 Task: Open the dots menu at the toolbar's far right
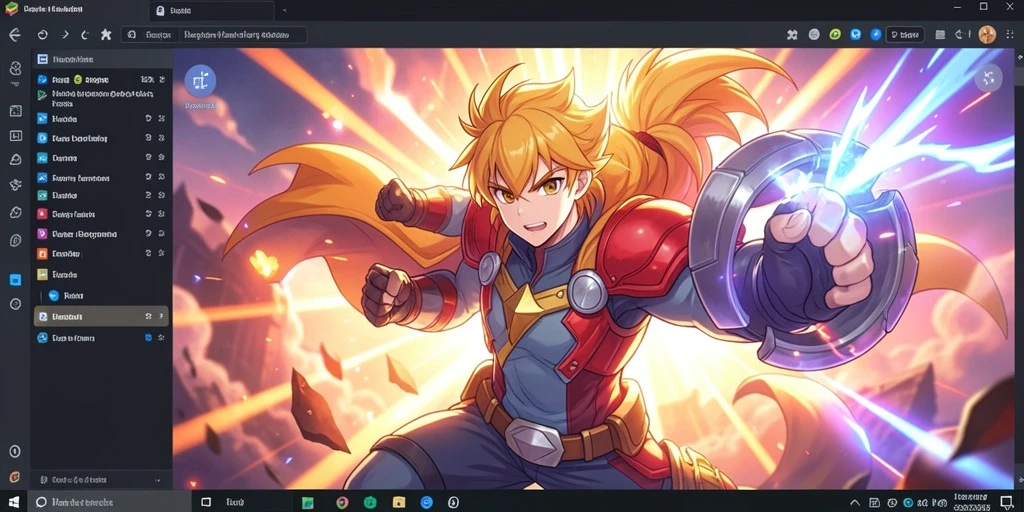[x=1010, y=35]
